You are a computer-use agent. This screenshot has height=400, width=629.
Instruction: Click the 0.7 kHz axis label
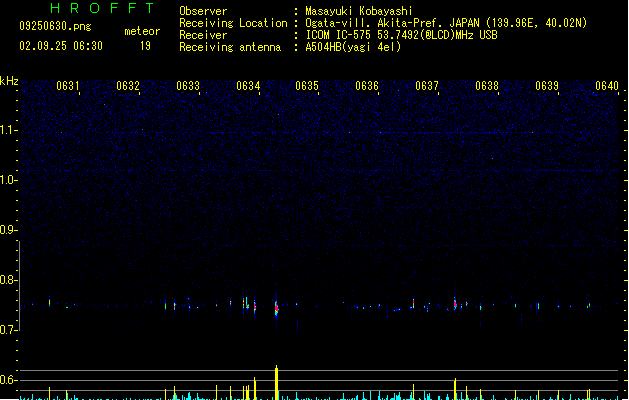click(8, 330)
